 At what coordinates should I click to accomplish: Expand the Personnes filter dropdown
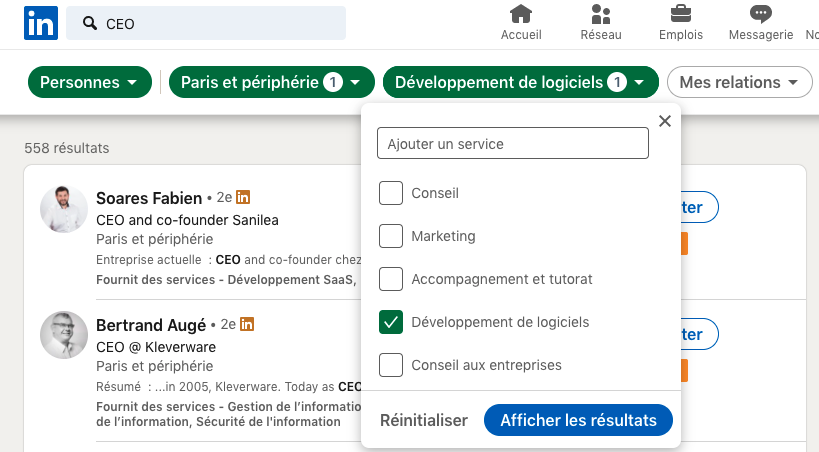tap(90, 82)
